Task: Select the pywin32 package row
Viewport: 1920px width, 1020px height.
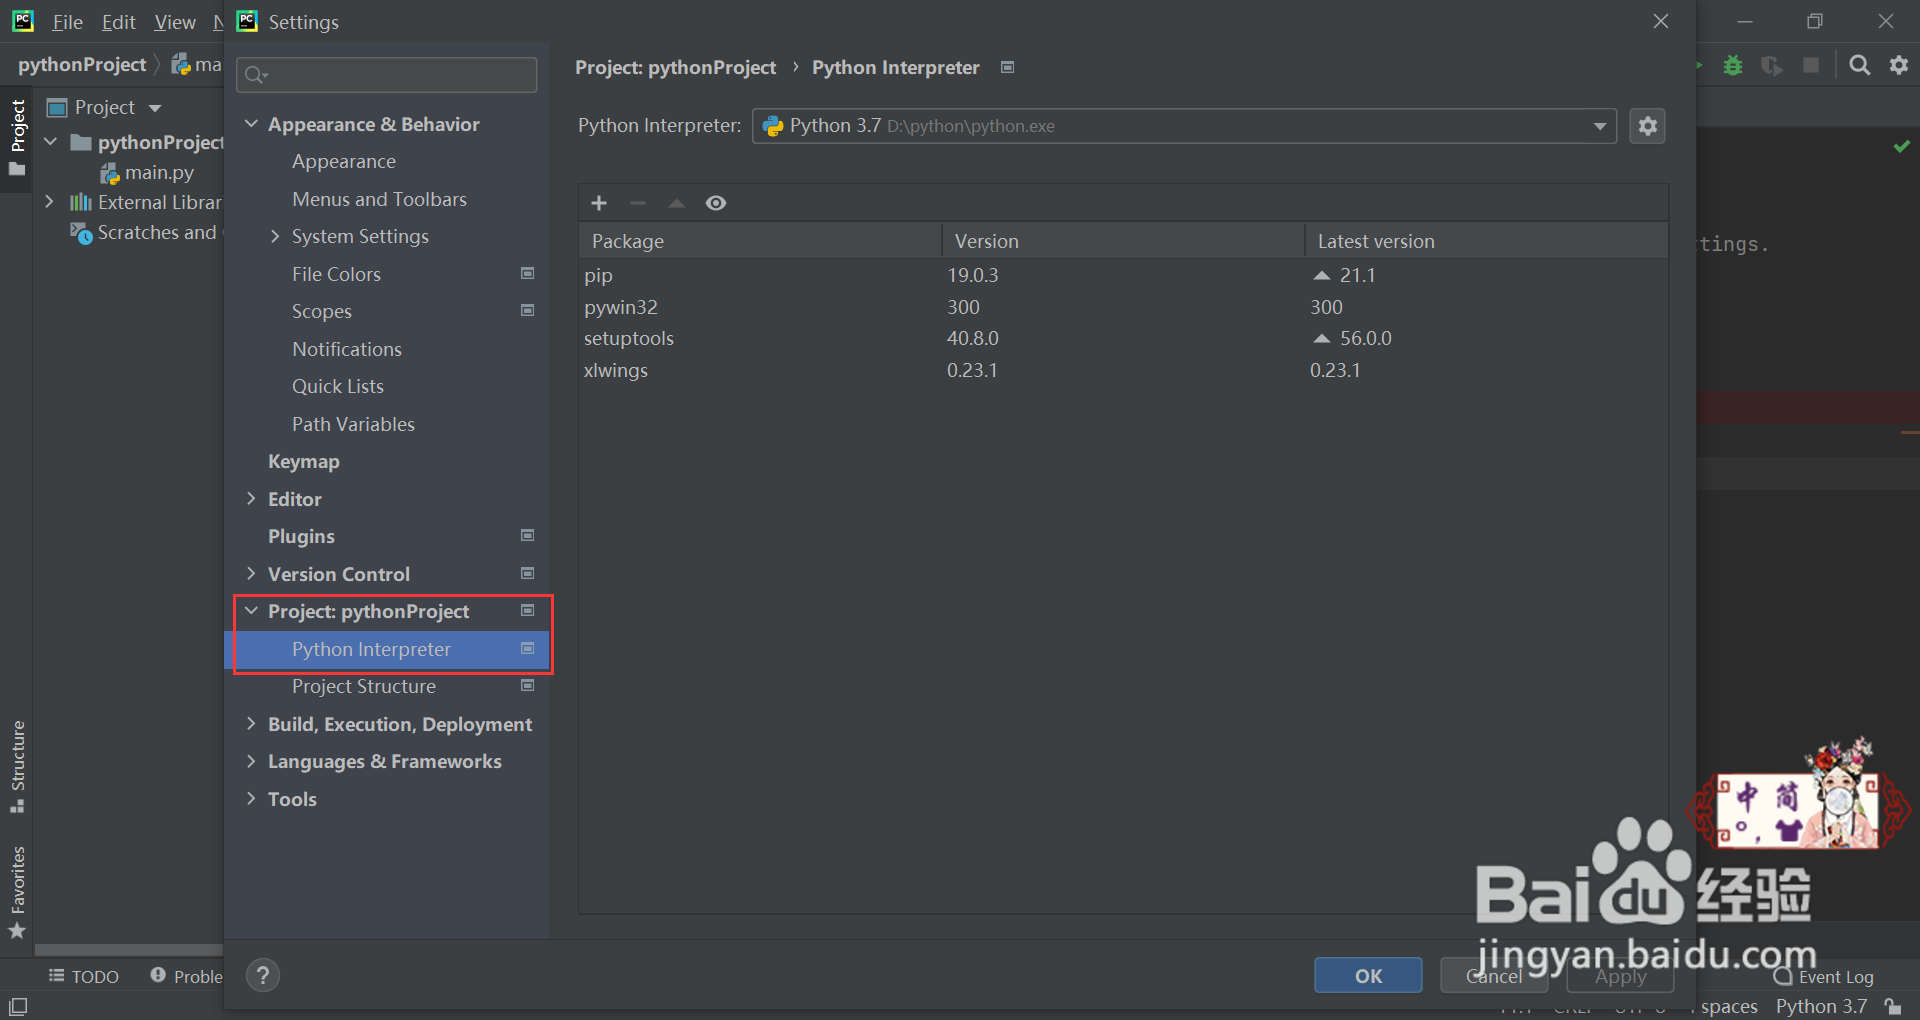Action: click(1123, 307)
